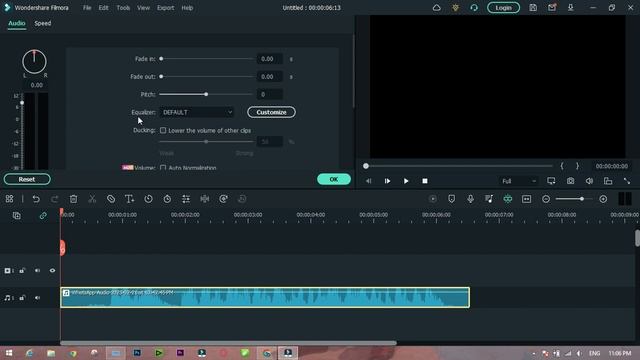The width and height of the screenshot is (640, 360).
Task: Open the Export menu
Action: point(165,8)
